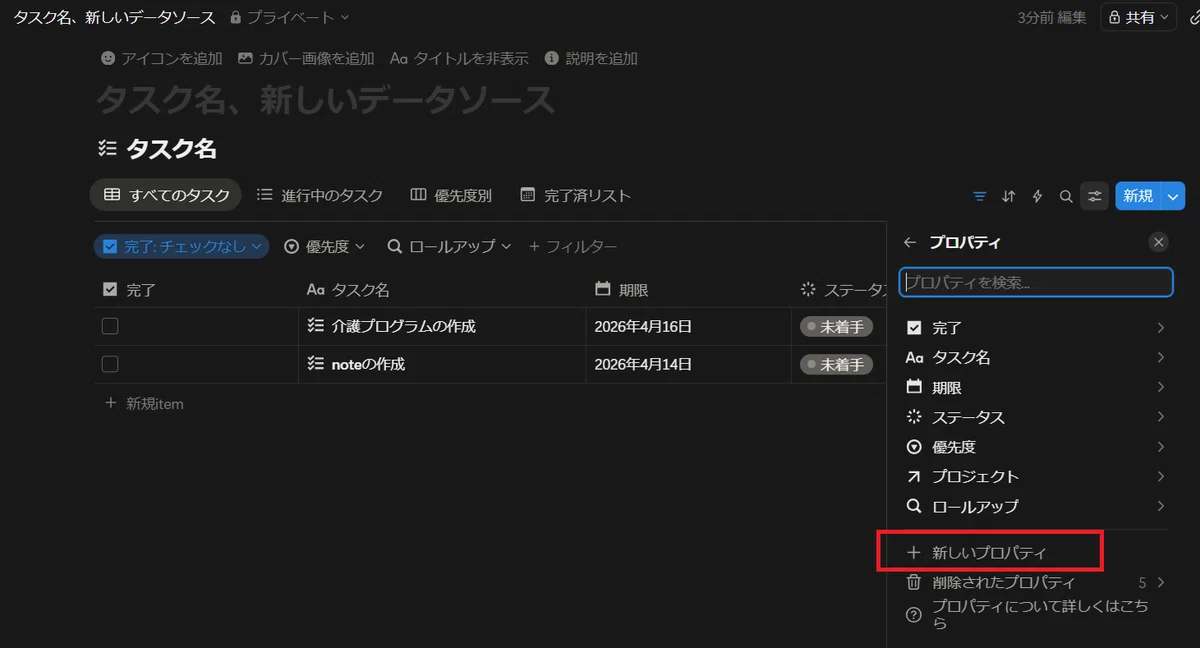Click + 新規item to add a row
Screen dimensions: 1200x648
(144, 404)
